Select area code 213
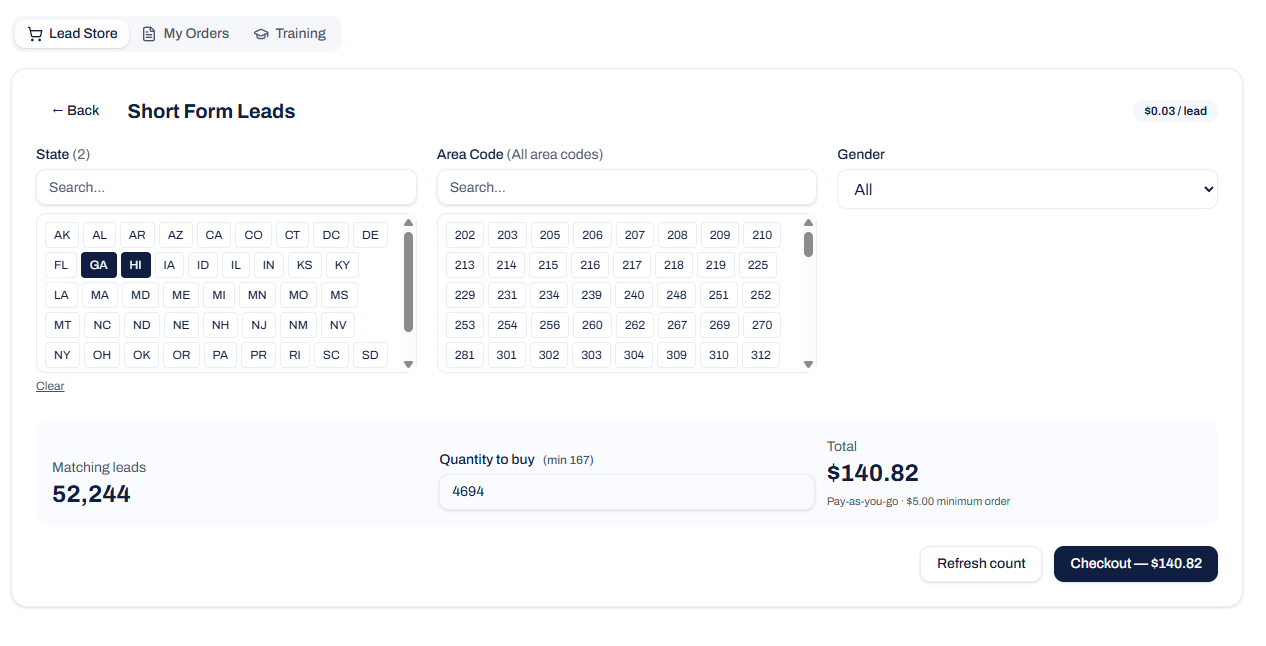 click(x=464, y=265)
